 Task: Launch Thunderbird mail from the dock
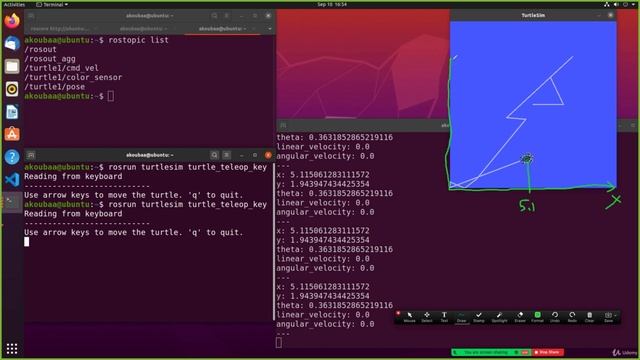[12, 43]
